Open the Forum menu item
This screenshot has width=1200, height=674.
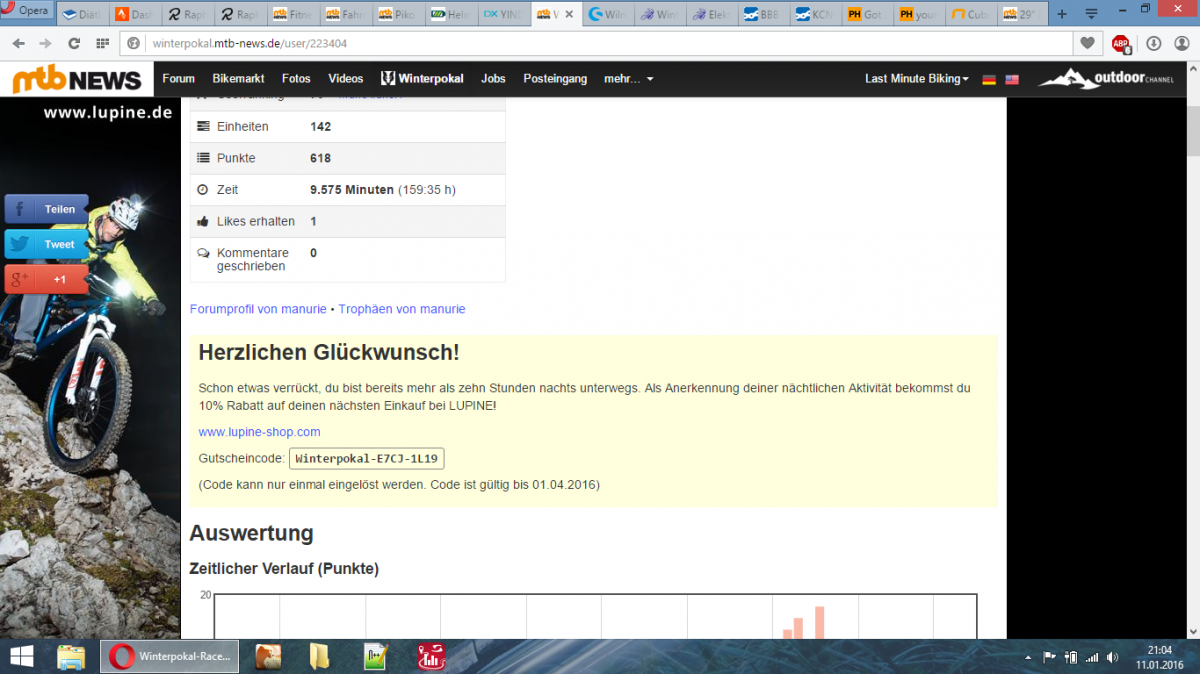pyautogui.click(x=179, y=79)
